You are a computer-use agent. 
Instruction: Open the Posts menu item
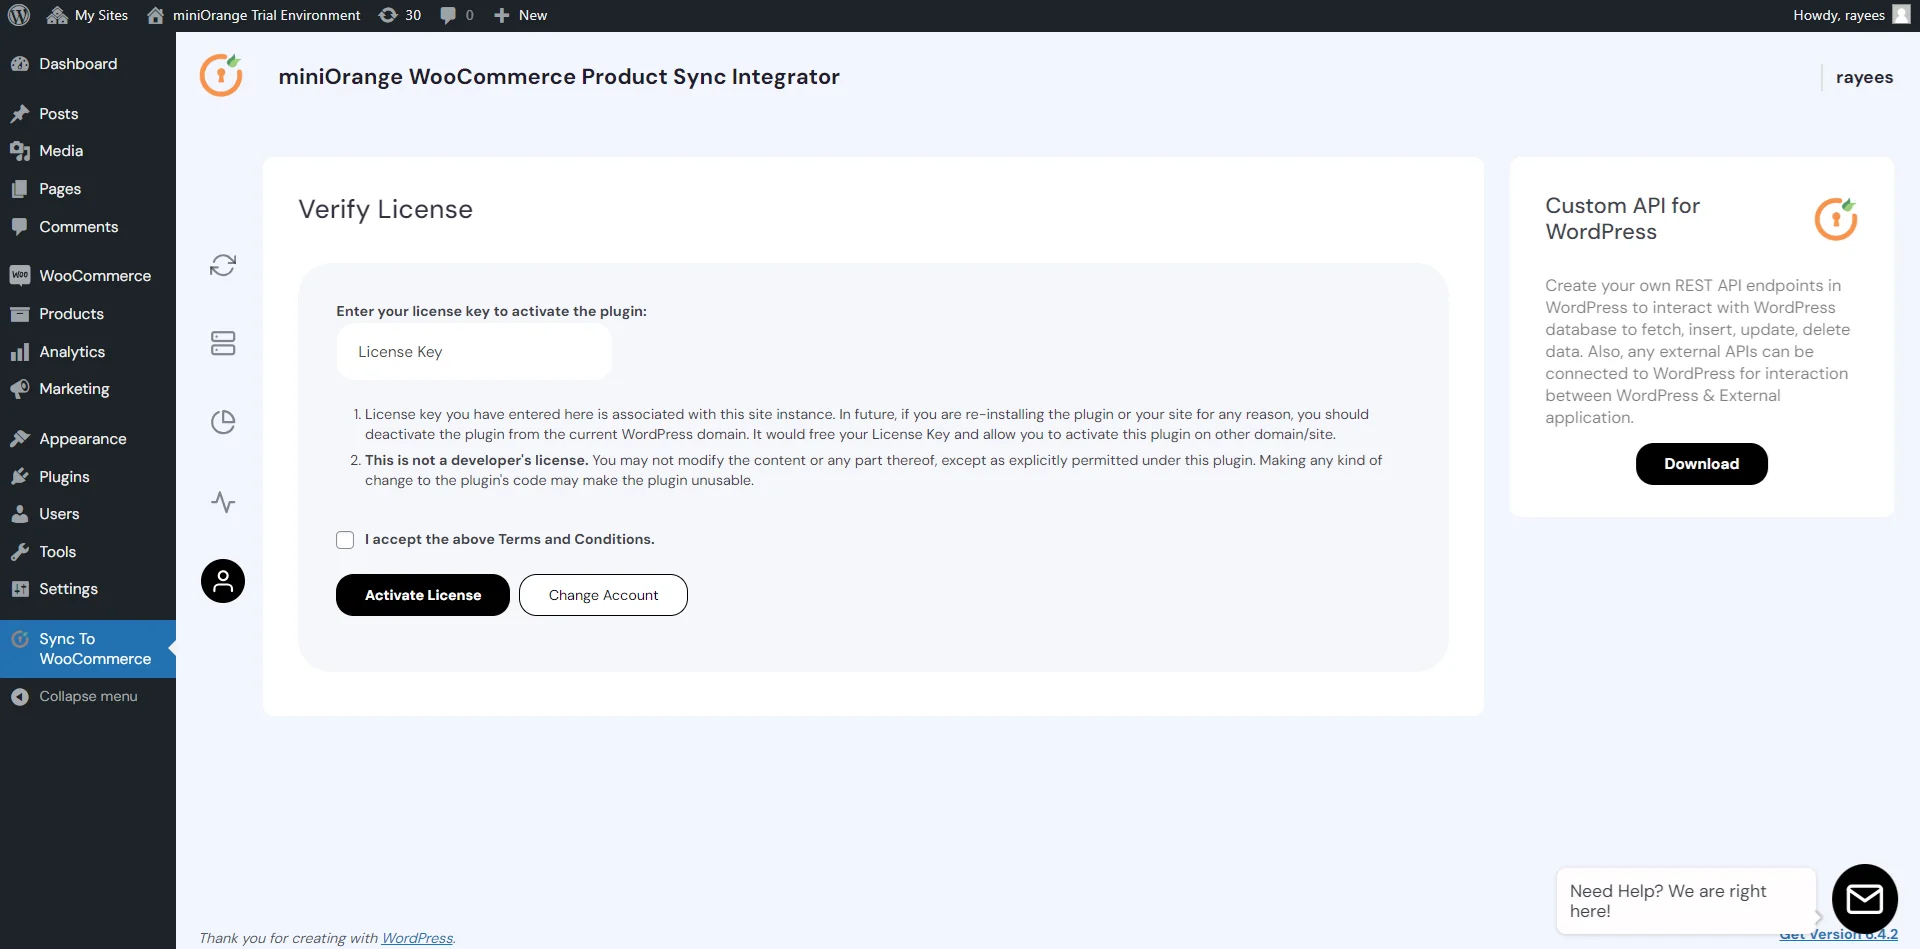click(x=88, y=114)
